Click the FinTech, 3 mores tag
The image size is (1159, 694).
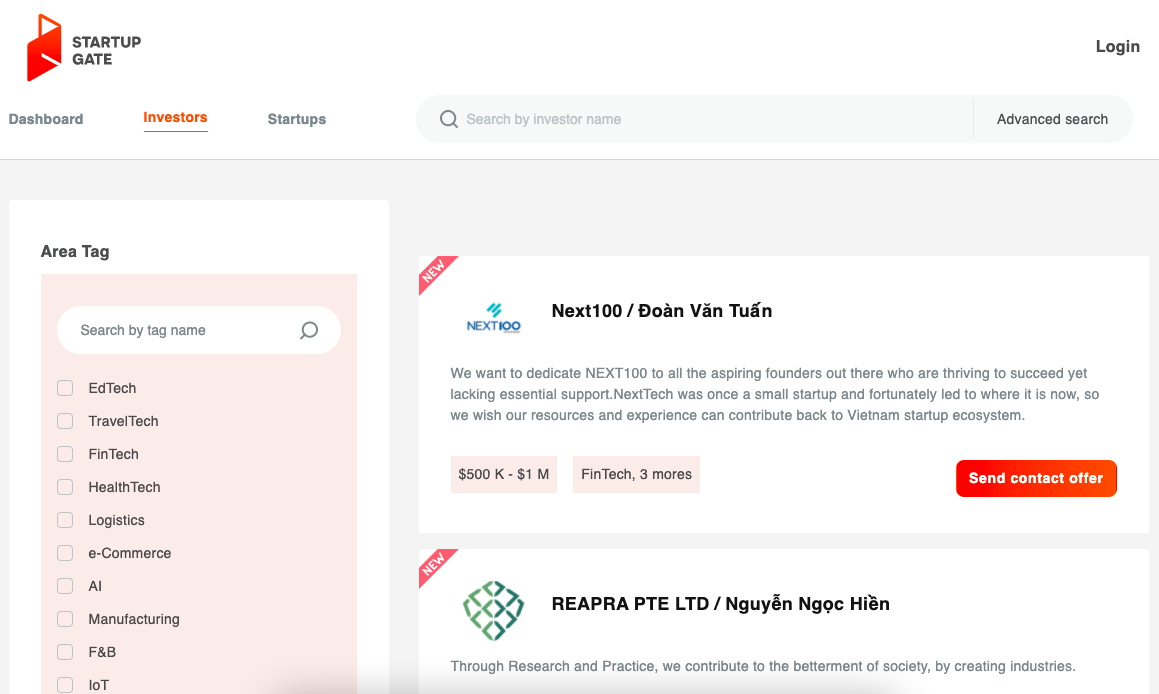636,474
